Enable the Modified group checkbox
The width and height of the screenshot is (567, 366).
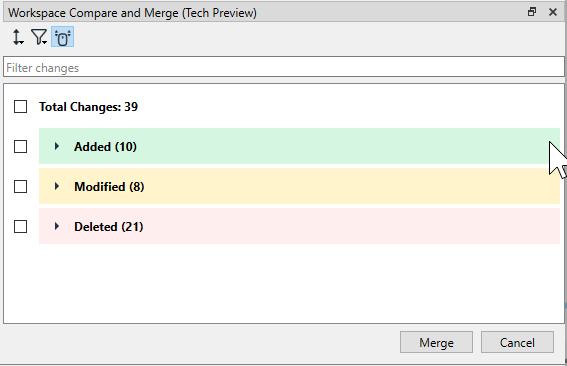point(20,187)
